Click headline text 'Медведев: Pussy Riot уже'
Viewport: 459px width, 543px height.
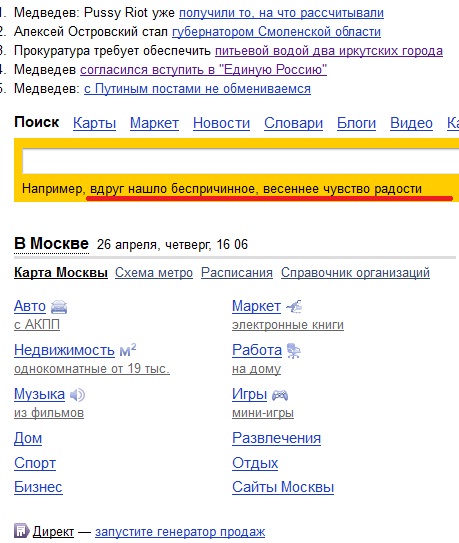(94, 13)
